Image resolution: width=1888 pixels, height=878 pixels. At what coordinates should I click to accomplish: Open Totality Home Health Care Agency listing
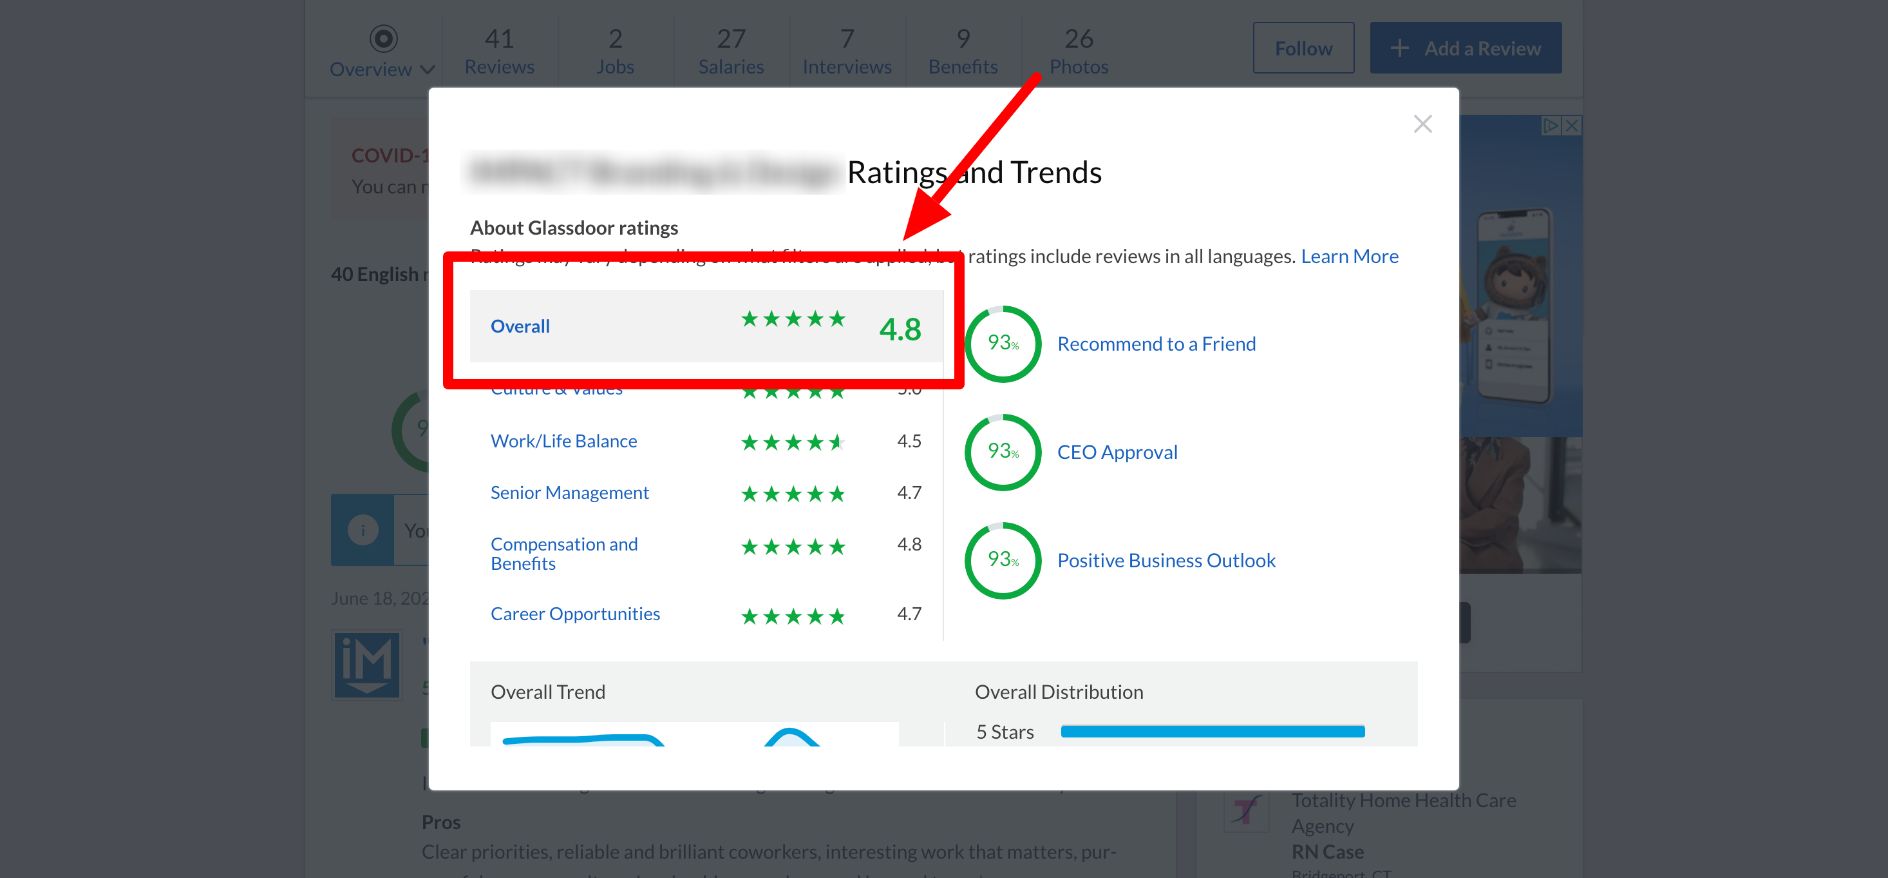click(1403, 813)
